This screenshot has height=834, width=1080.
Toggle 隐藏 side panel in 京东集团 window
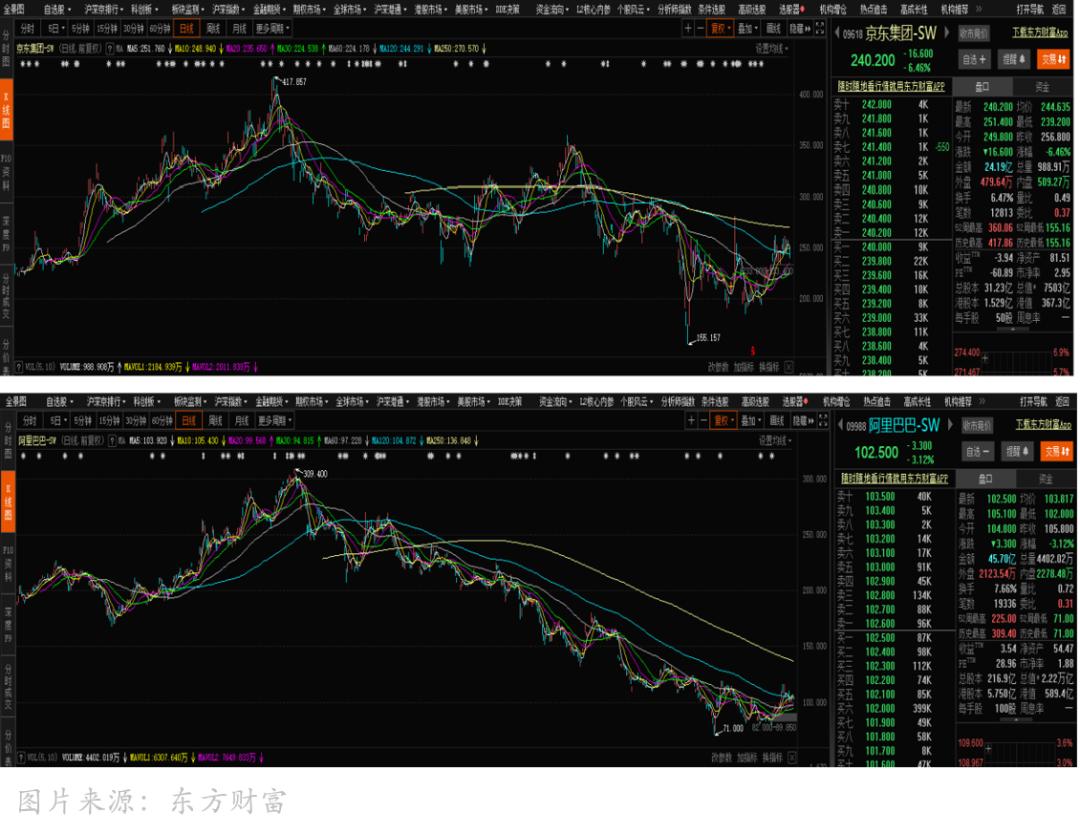pyautogui.click(x=799, y=29)
